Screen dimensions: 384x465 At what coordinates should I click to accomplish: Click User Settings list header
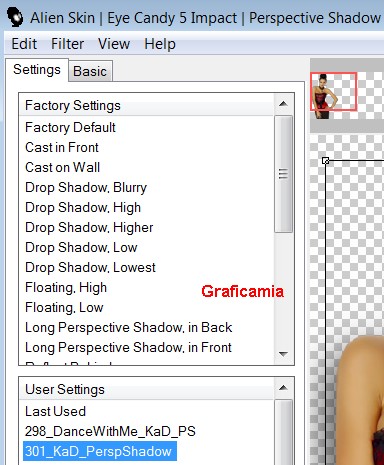point(147,389)
